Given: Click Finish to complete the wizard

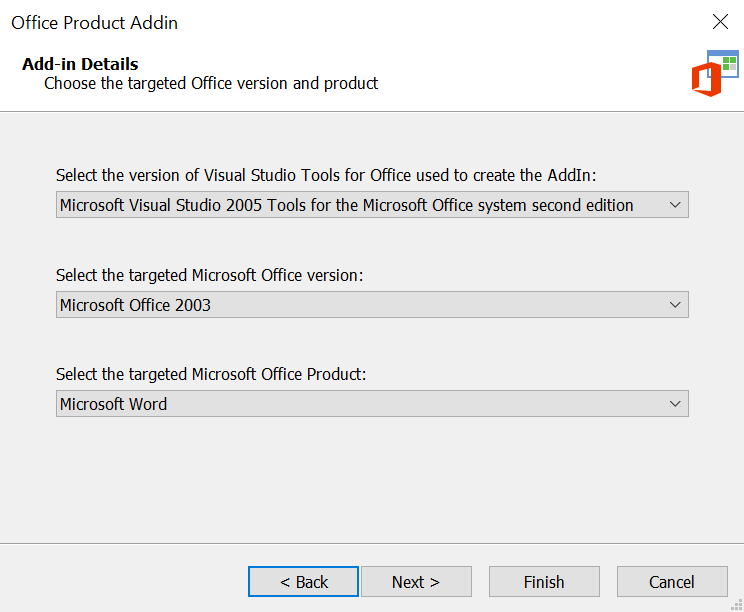Looking at the screenshot, I should point(544,582).
